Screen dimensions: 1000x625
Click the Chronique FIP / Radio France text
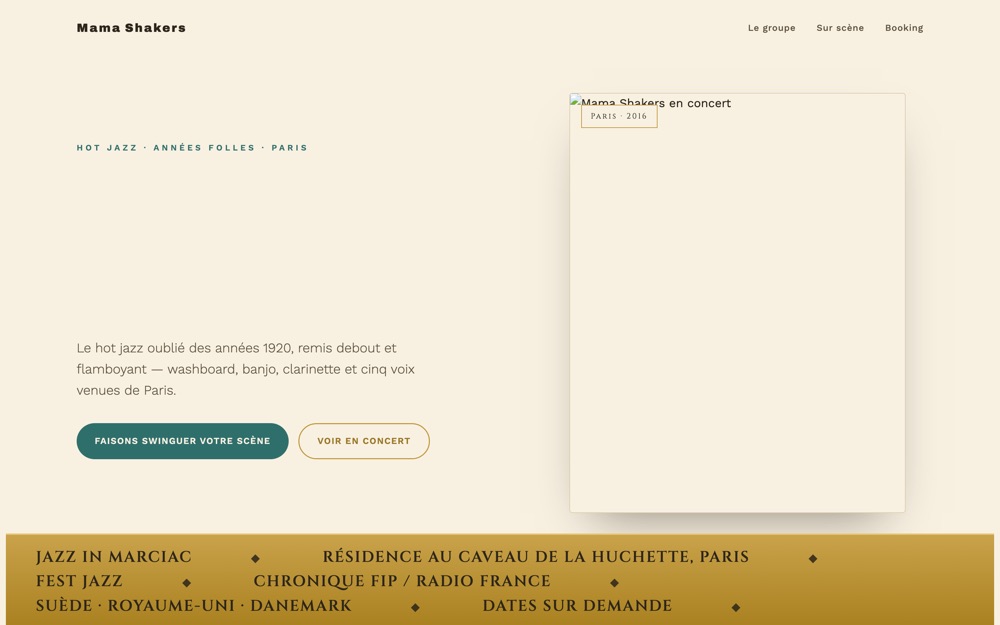click(402, 581)
